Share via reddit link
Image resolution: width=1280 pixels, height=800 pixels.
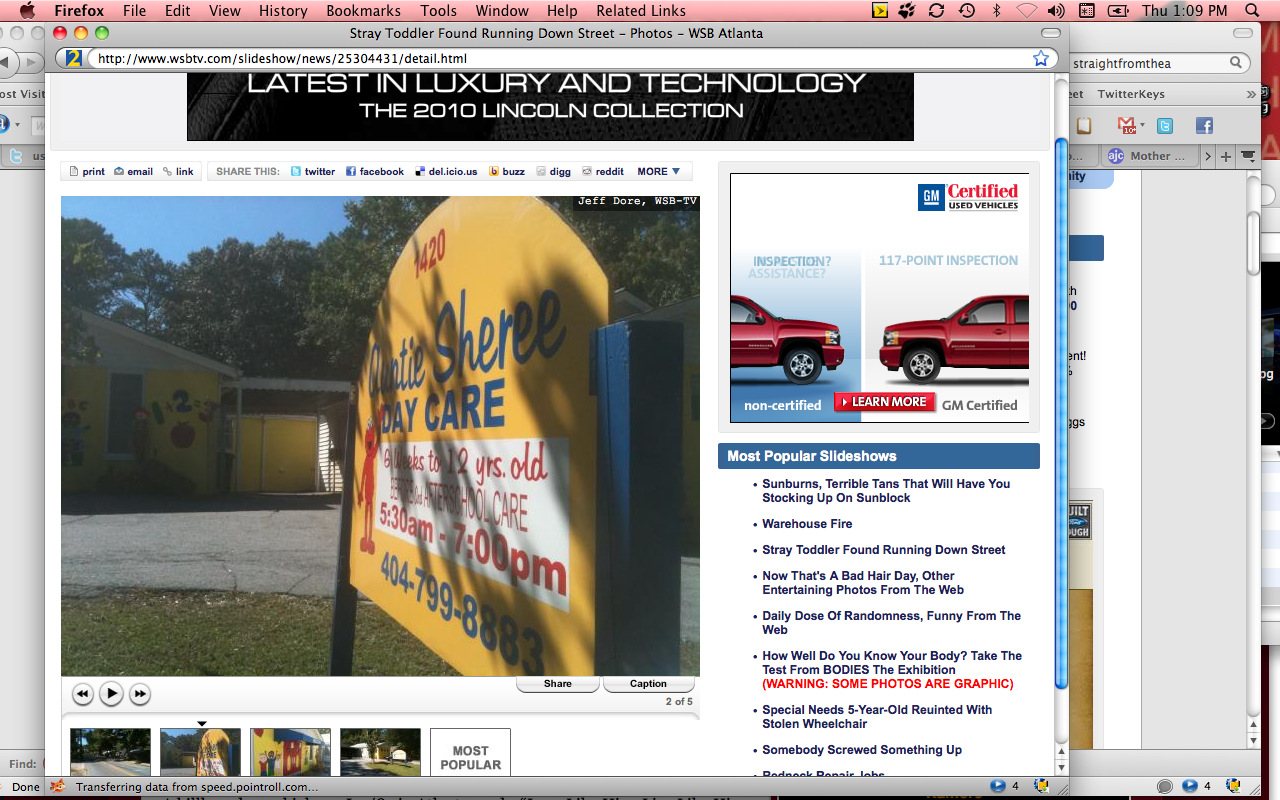(x=603, y=172)
